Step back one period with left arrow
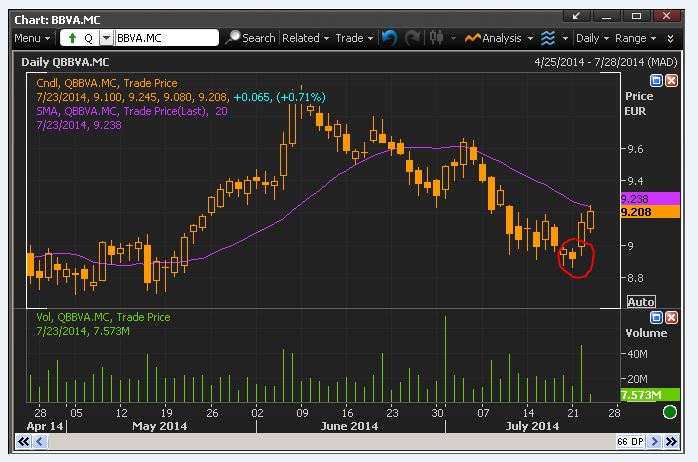 tap(40, 442)
